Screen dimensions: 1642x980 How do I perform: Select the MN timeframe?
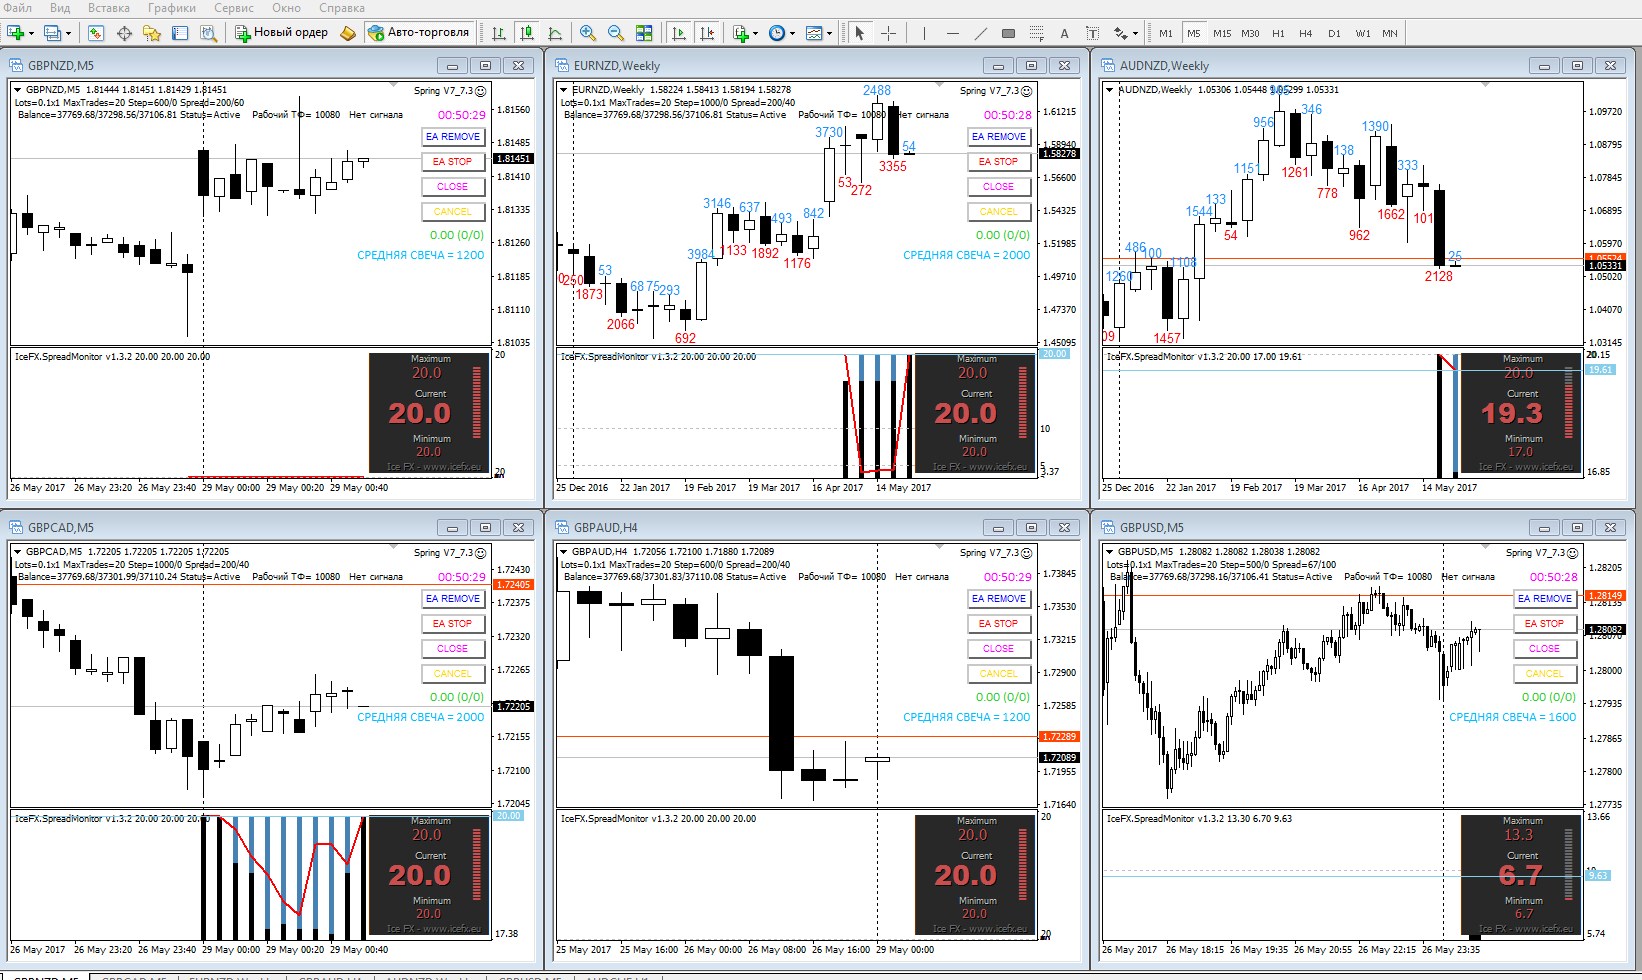(x=1390, y=33)
